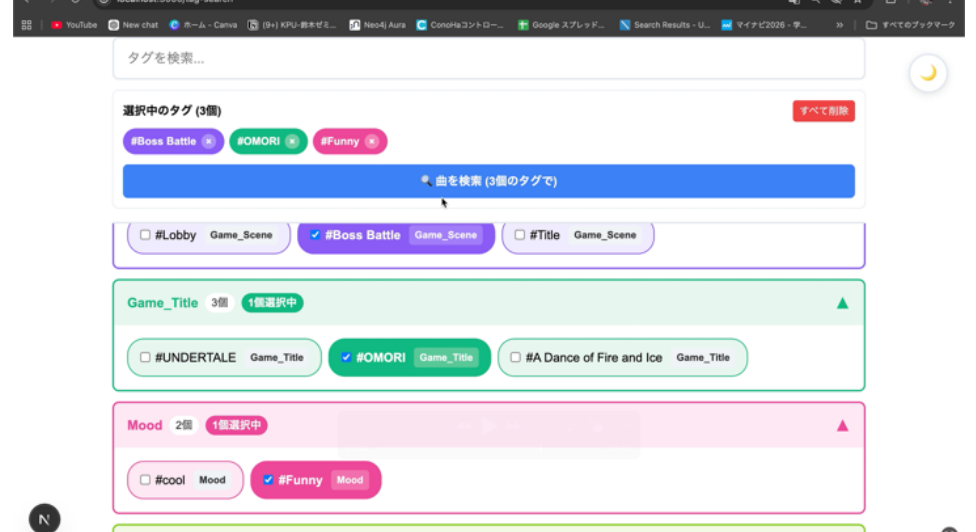Viewport: 976px width, 532px height.
Task: Collapse the Game_Title section with its arrow
Action: coord(842,303)
